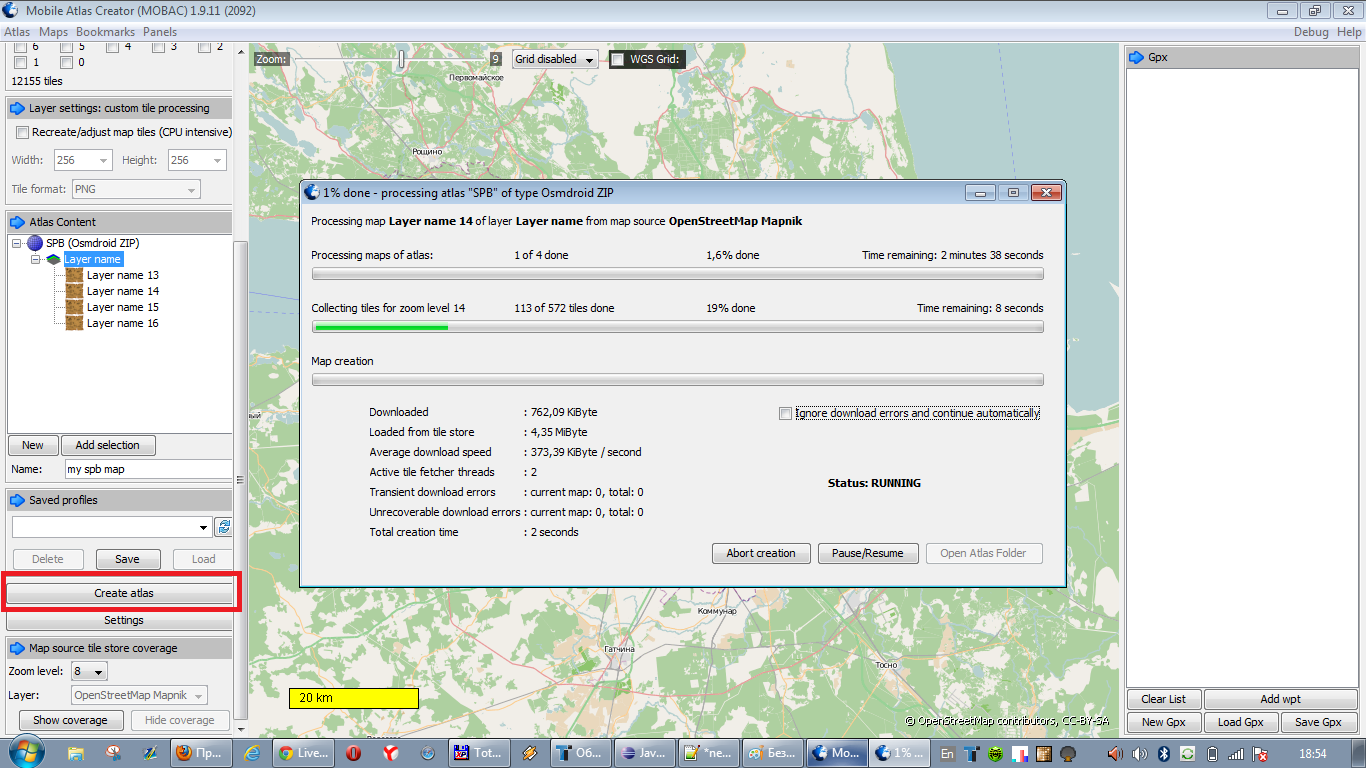Open the Grid disabled dropdown

tap(555, 59)
